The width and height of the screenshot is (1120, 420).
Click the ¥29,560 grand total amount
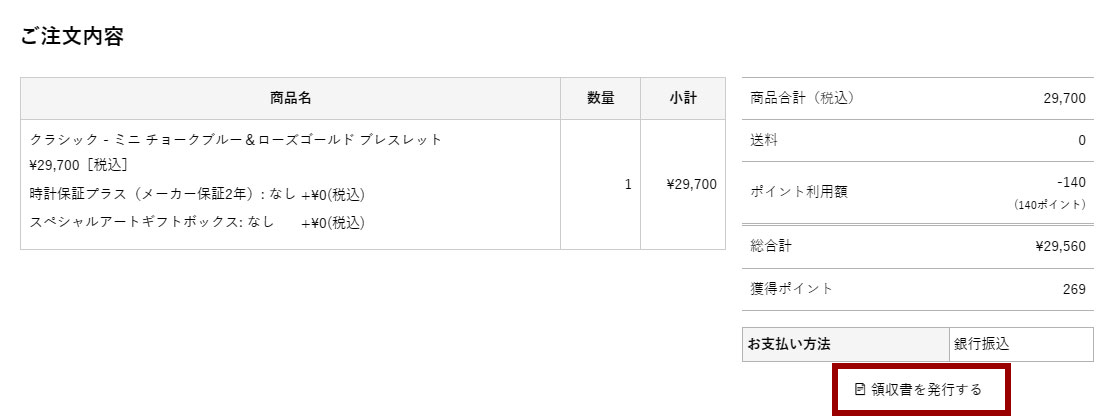[x=1061, y=246]
